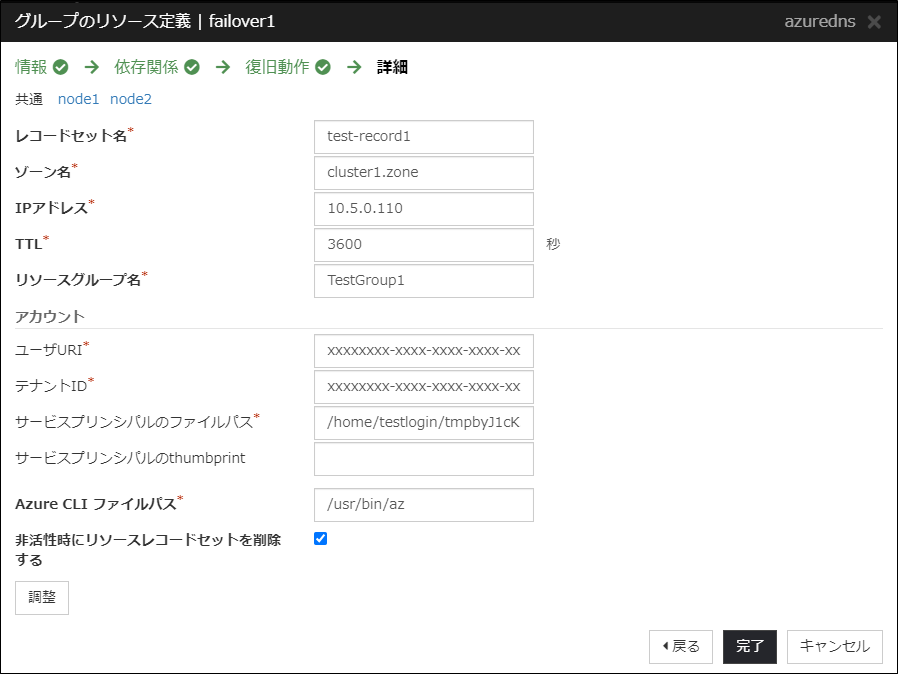Go to the 復旧動作 wizard step
This screenshot has width=898, height=674.
point(277,68)
